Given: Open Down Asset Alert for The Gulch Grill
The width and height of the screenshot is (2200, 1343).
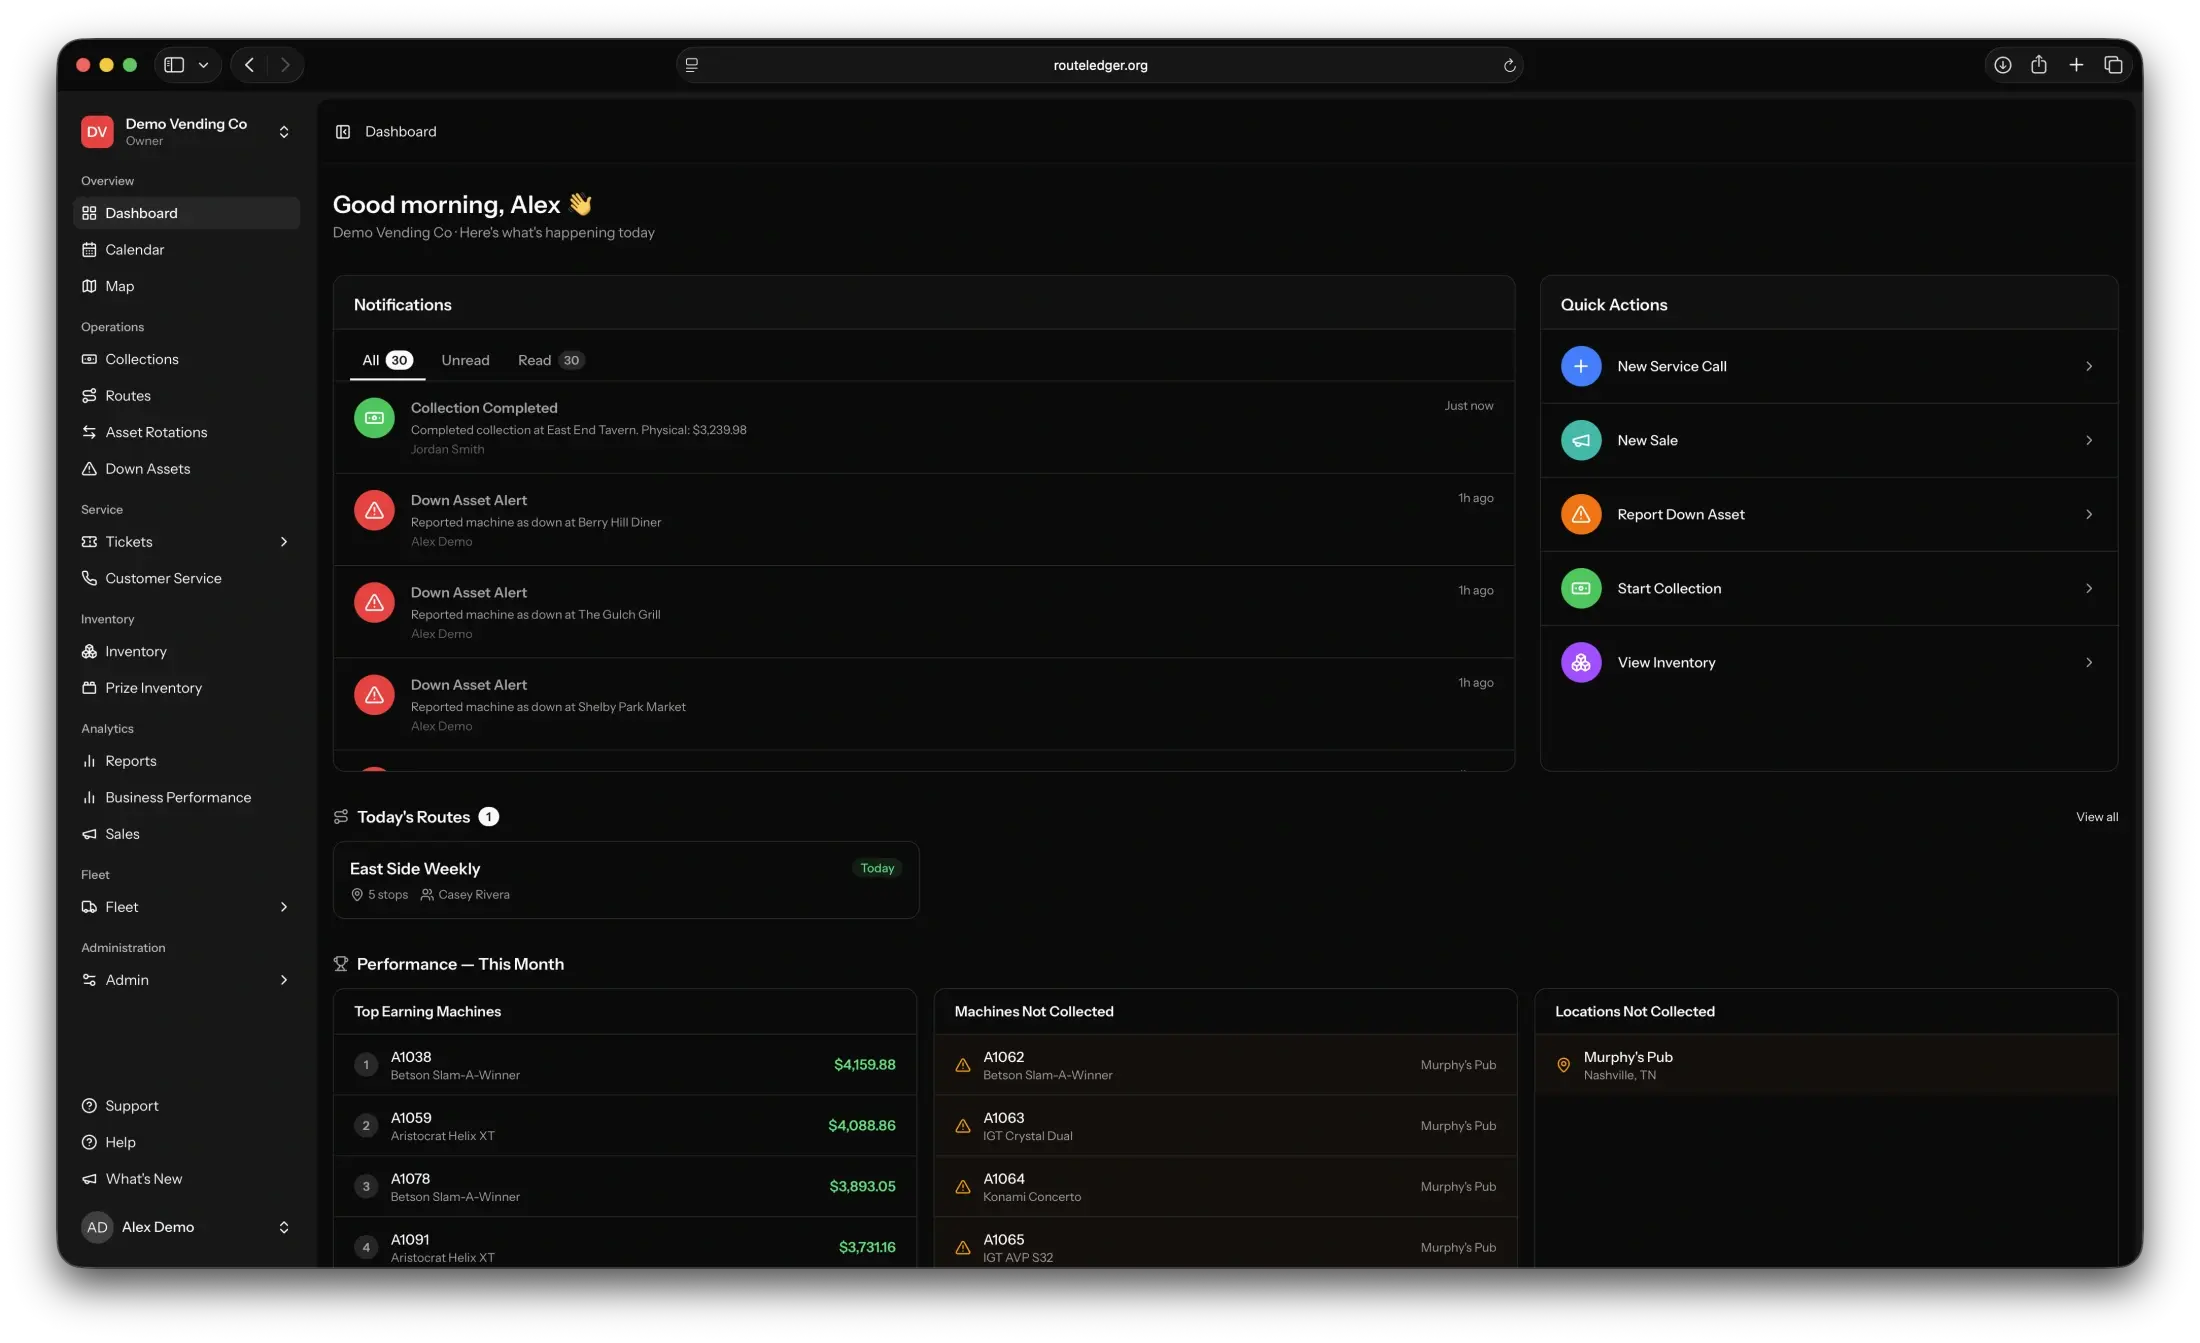Looking at the screenshot, I should tap(924, 612).
